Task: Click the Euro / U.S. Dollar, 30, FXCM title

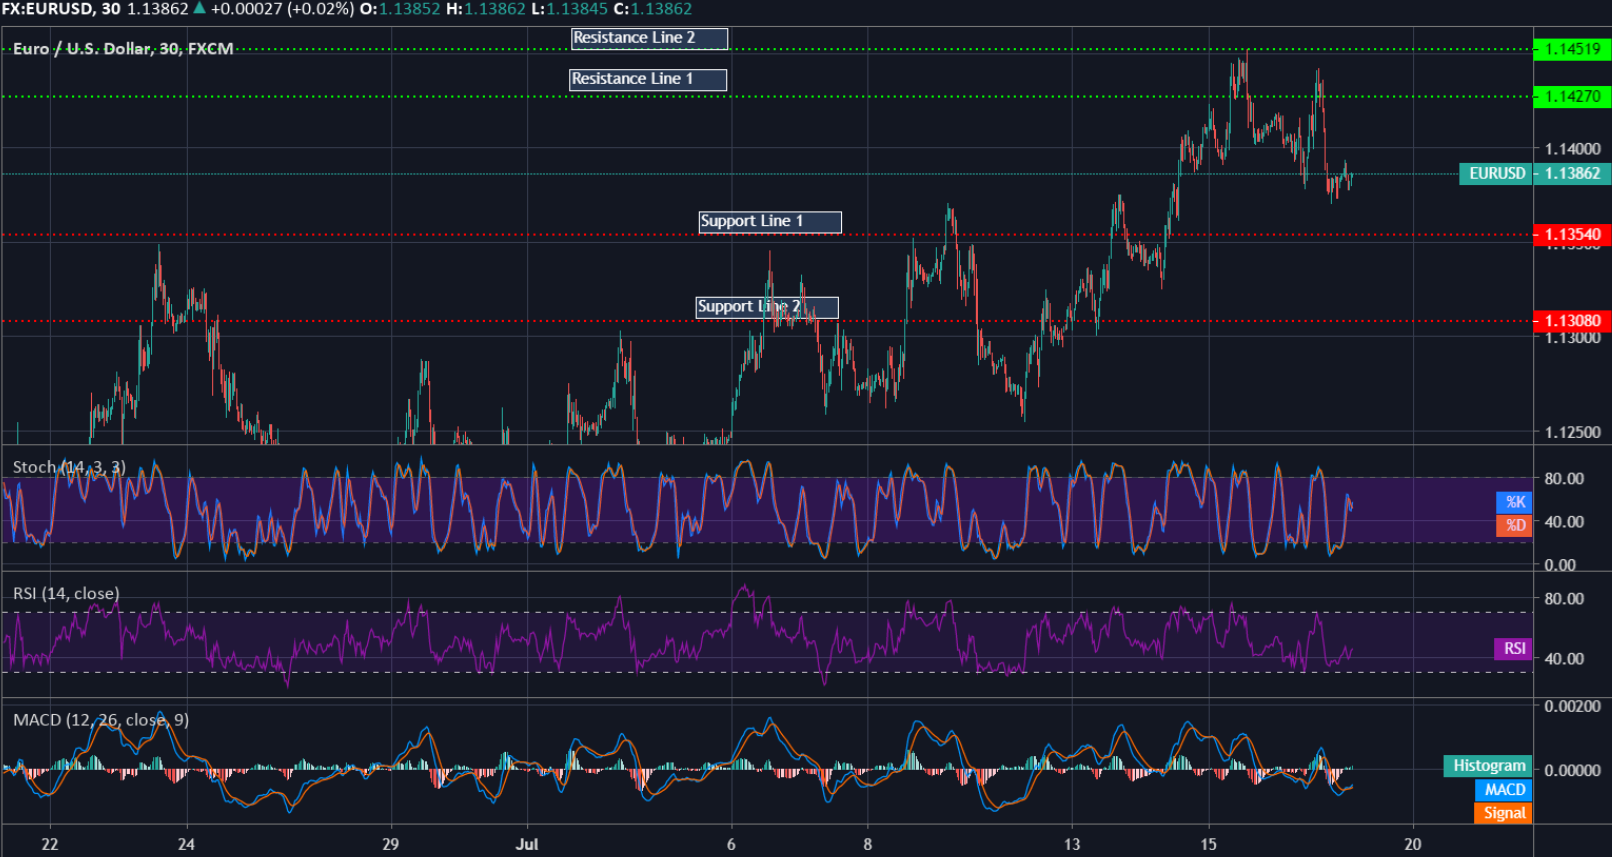Action: click(x=123, y=49)
